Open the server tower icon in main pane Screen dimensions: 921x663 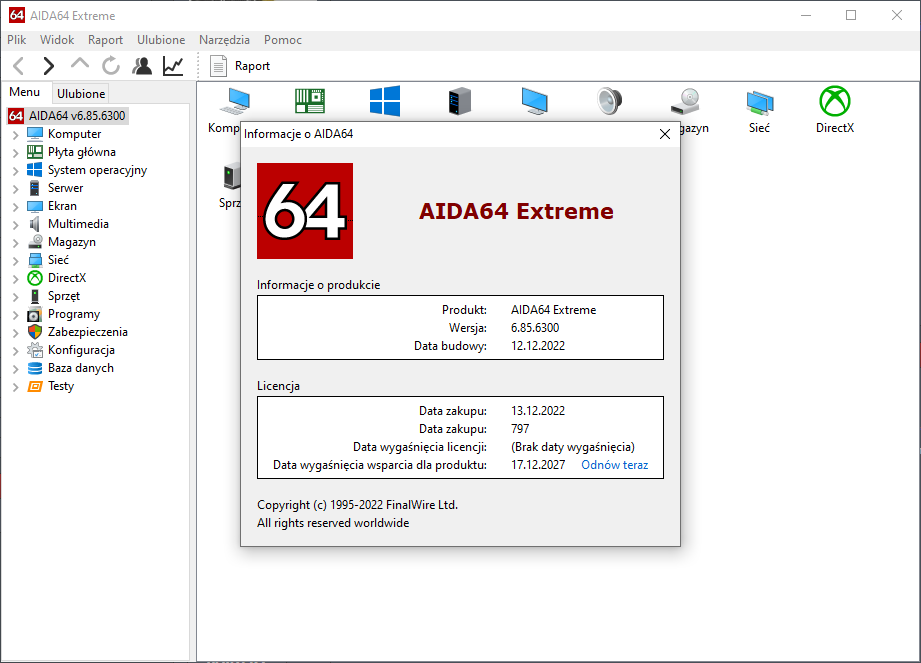click(459, 101)
